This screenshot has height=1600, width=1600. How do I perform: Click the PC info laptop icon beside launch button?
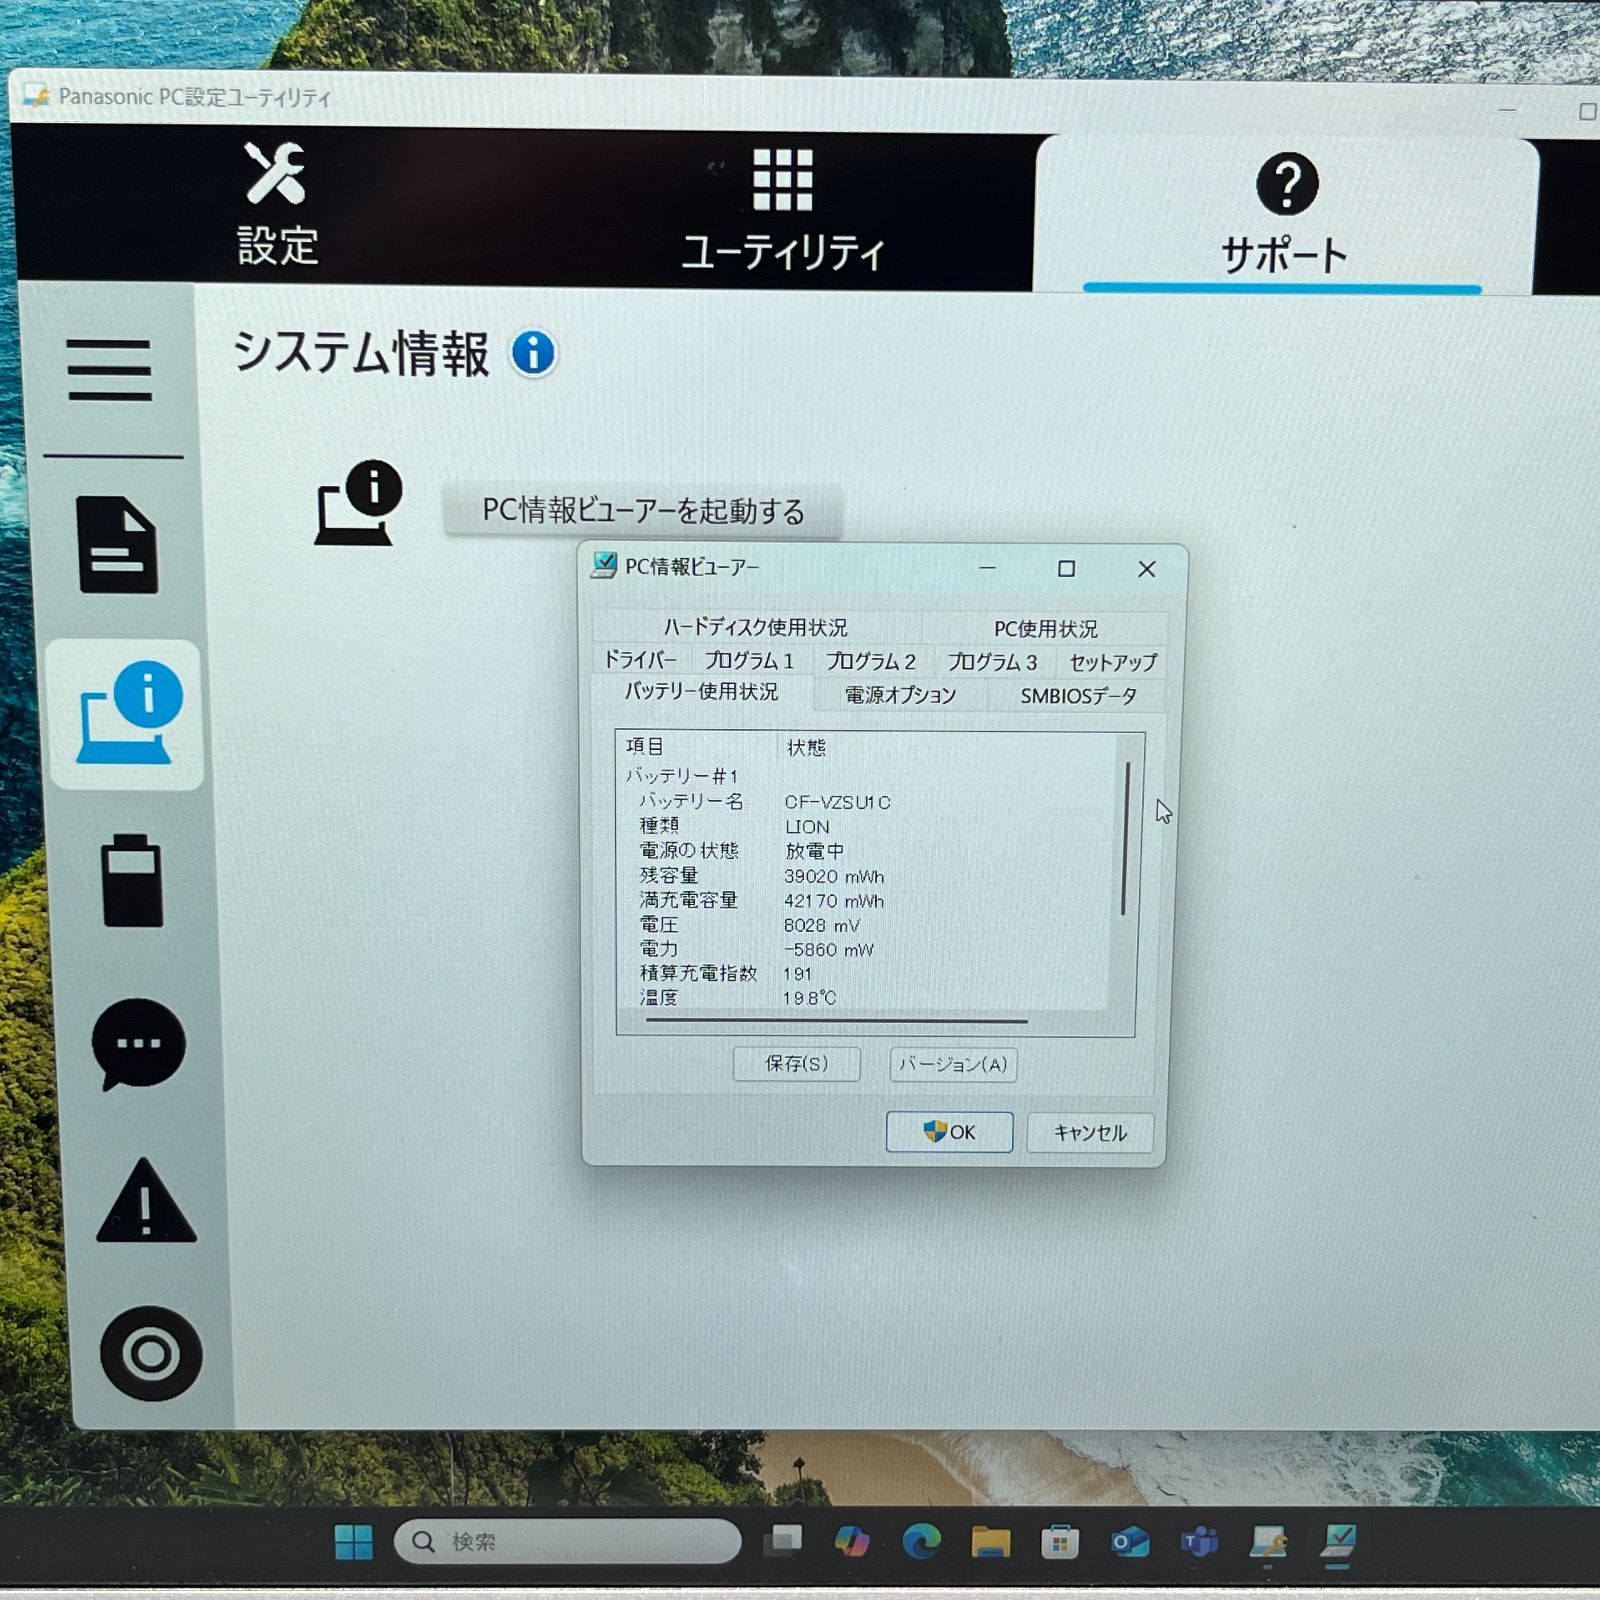359,502
